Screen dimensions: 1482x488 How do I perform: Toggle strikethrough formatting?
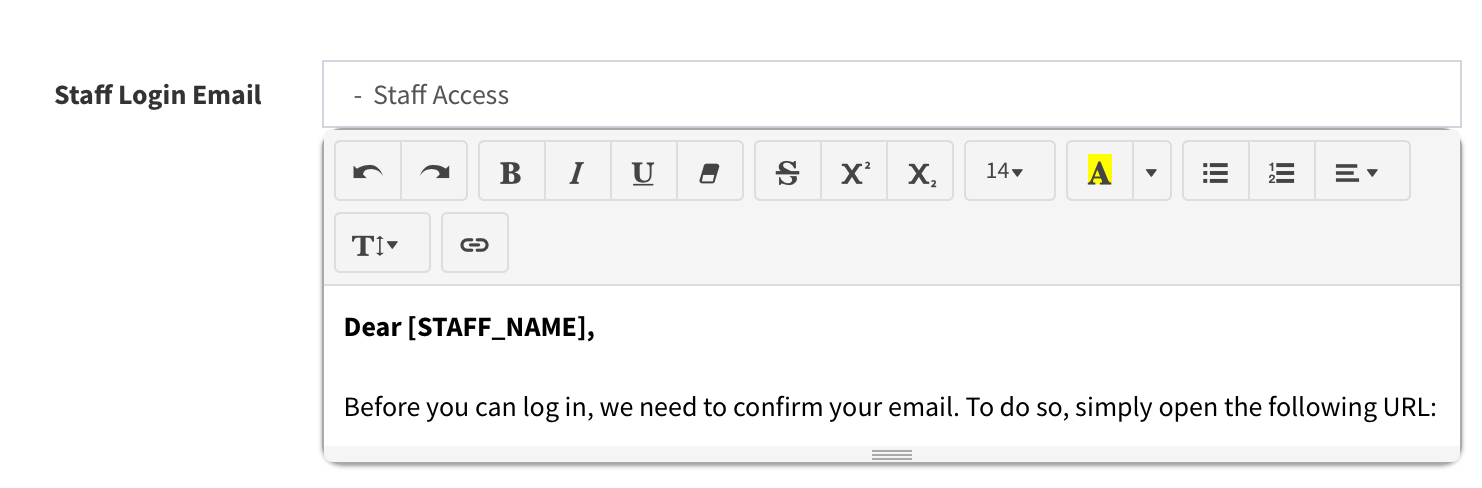click(788, 172)
